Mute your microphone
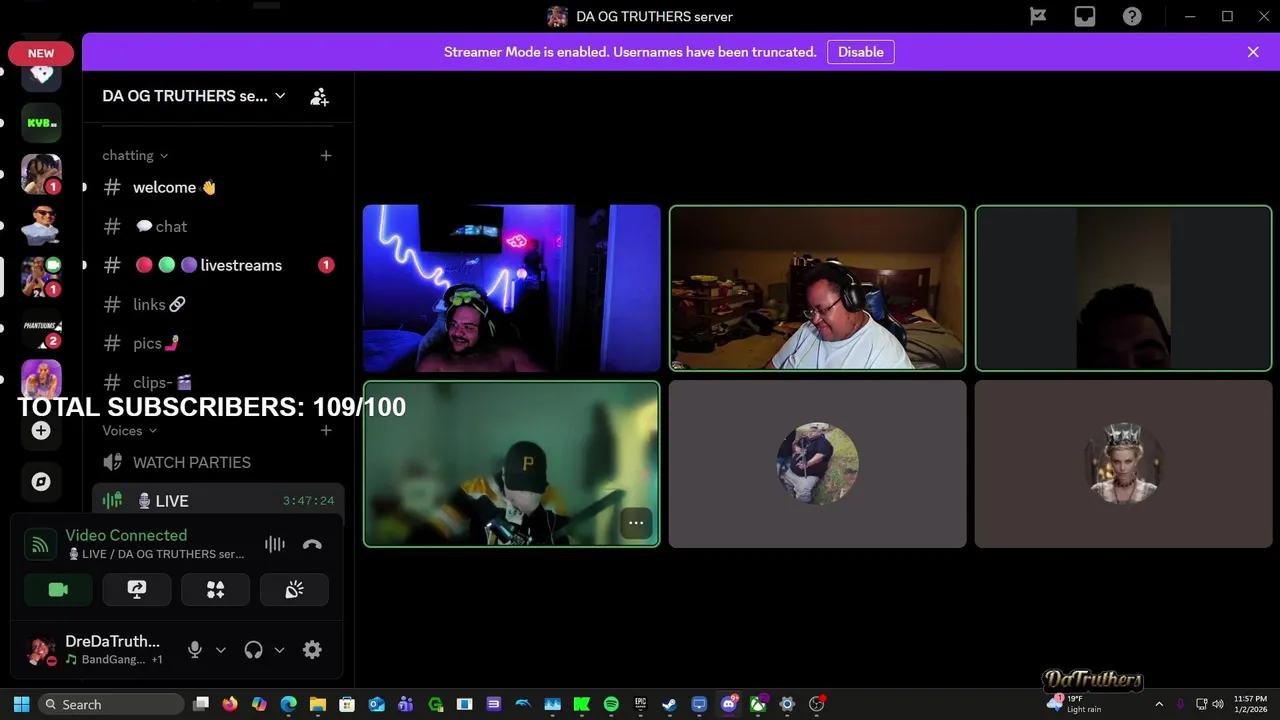 195,650
